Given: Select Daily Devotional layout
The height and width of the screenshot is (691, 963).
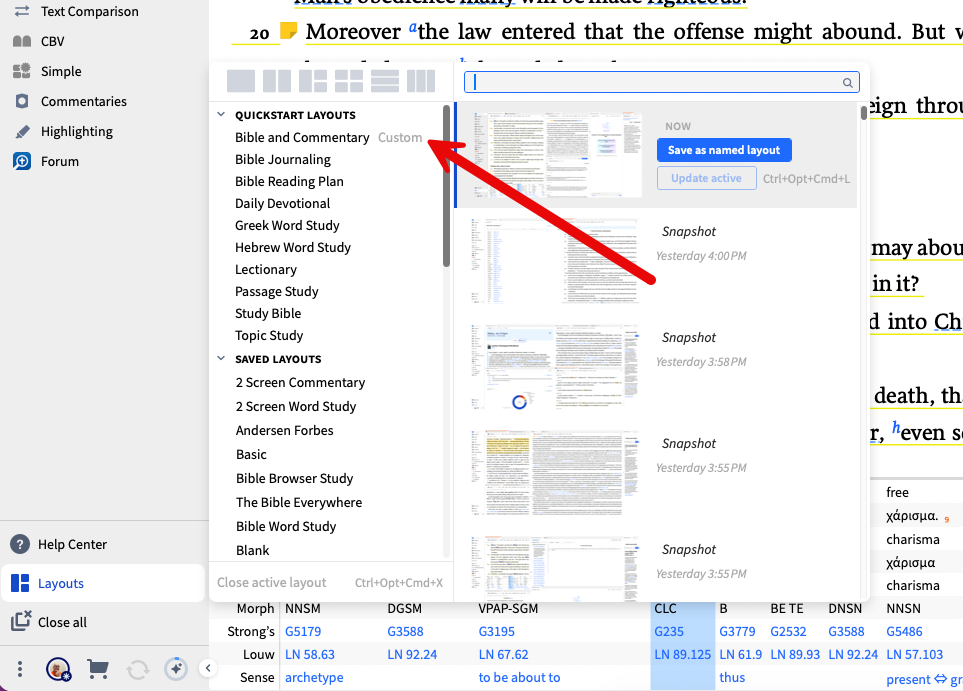Looking at the screenshot, I should pyautogui.click(x=283, y=203).
